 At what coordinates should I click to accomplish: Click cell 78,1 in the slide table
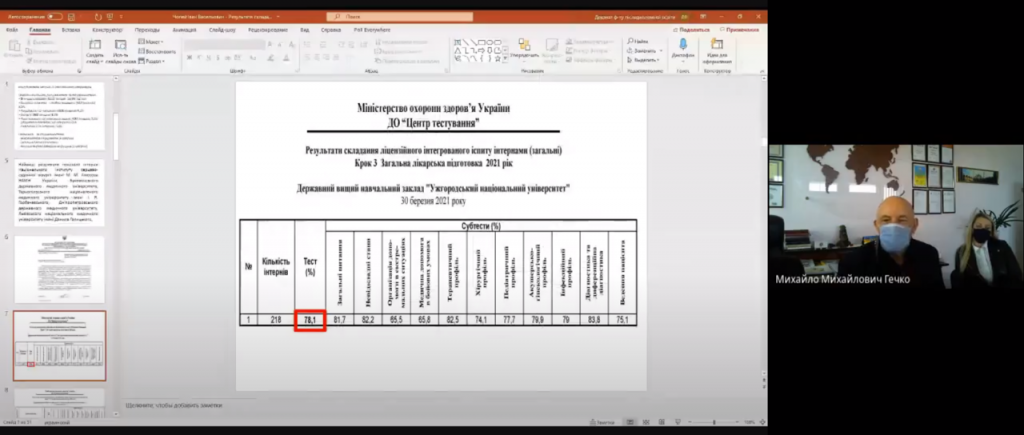click(x=310, y=320)
